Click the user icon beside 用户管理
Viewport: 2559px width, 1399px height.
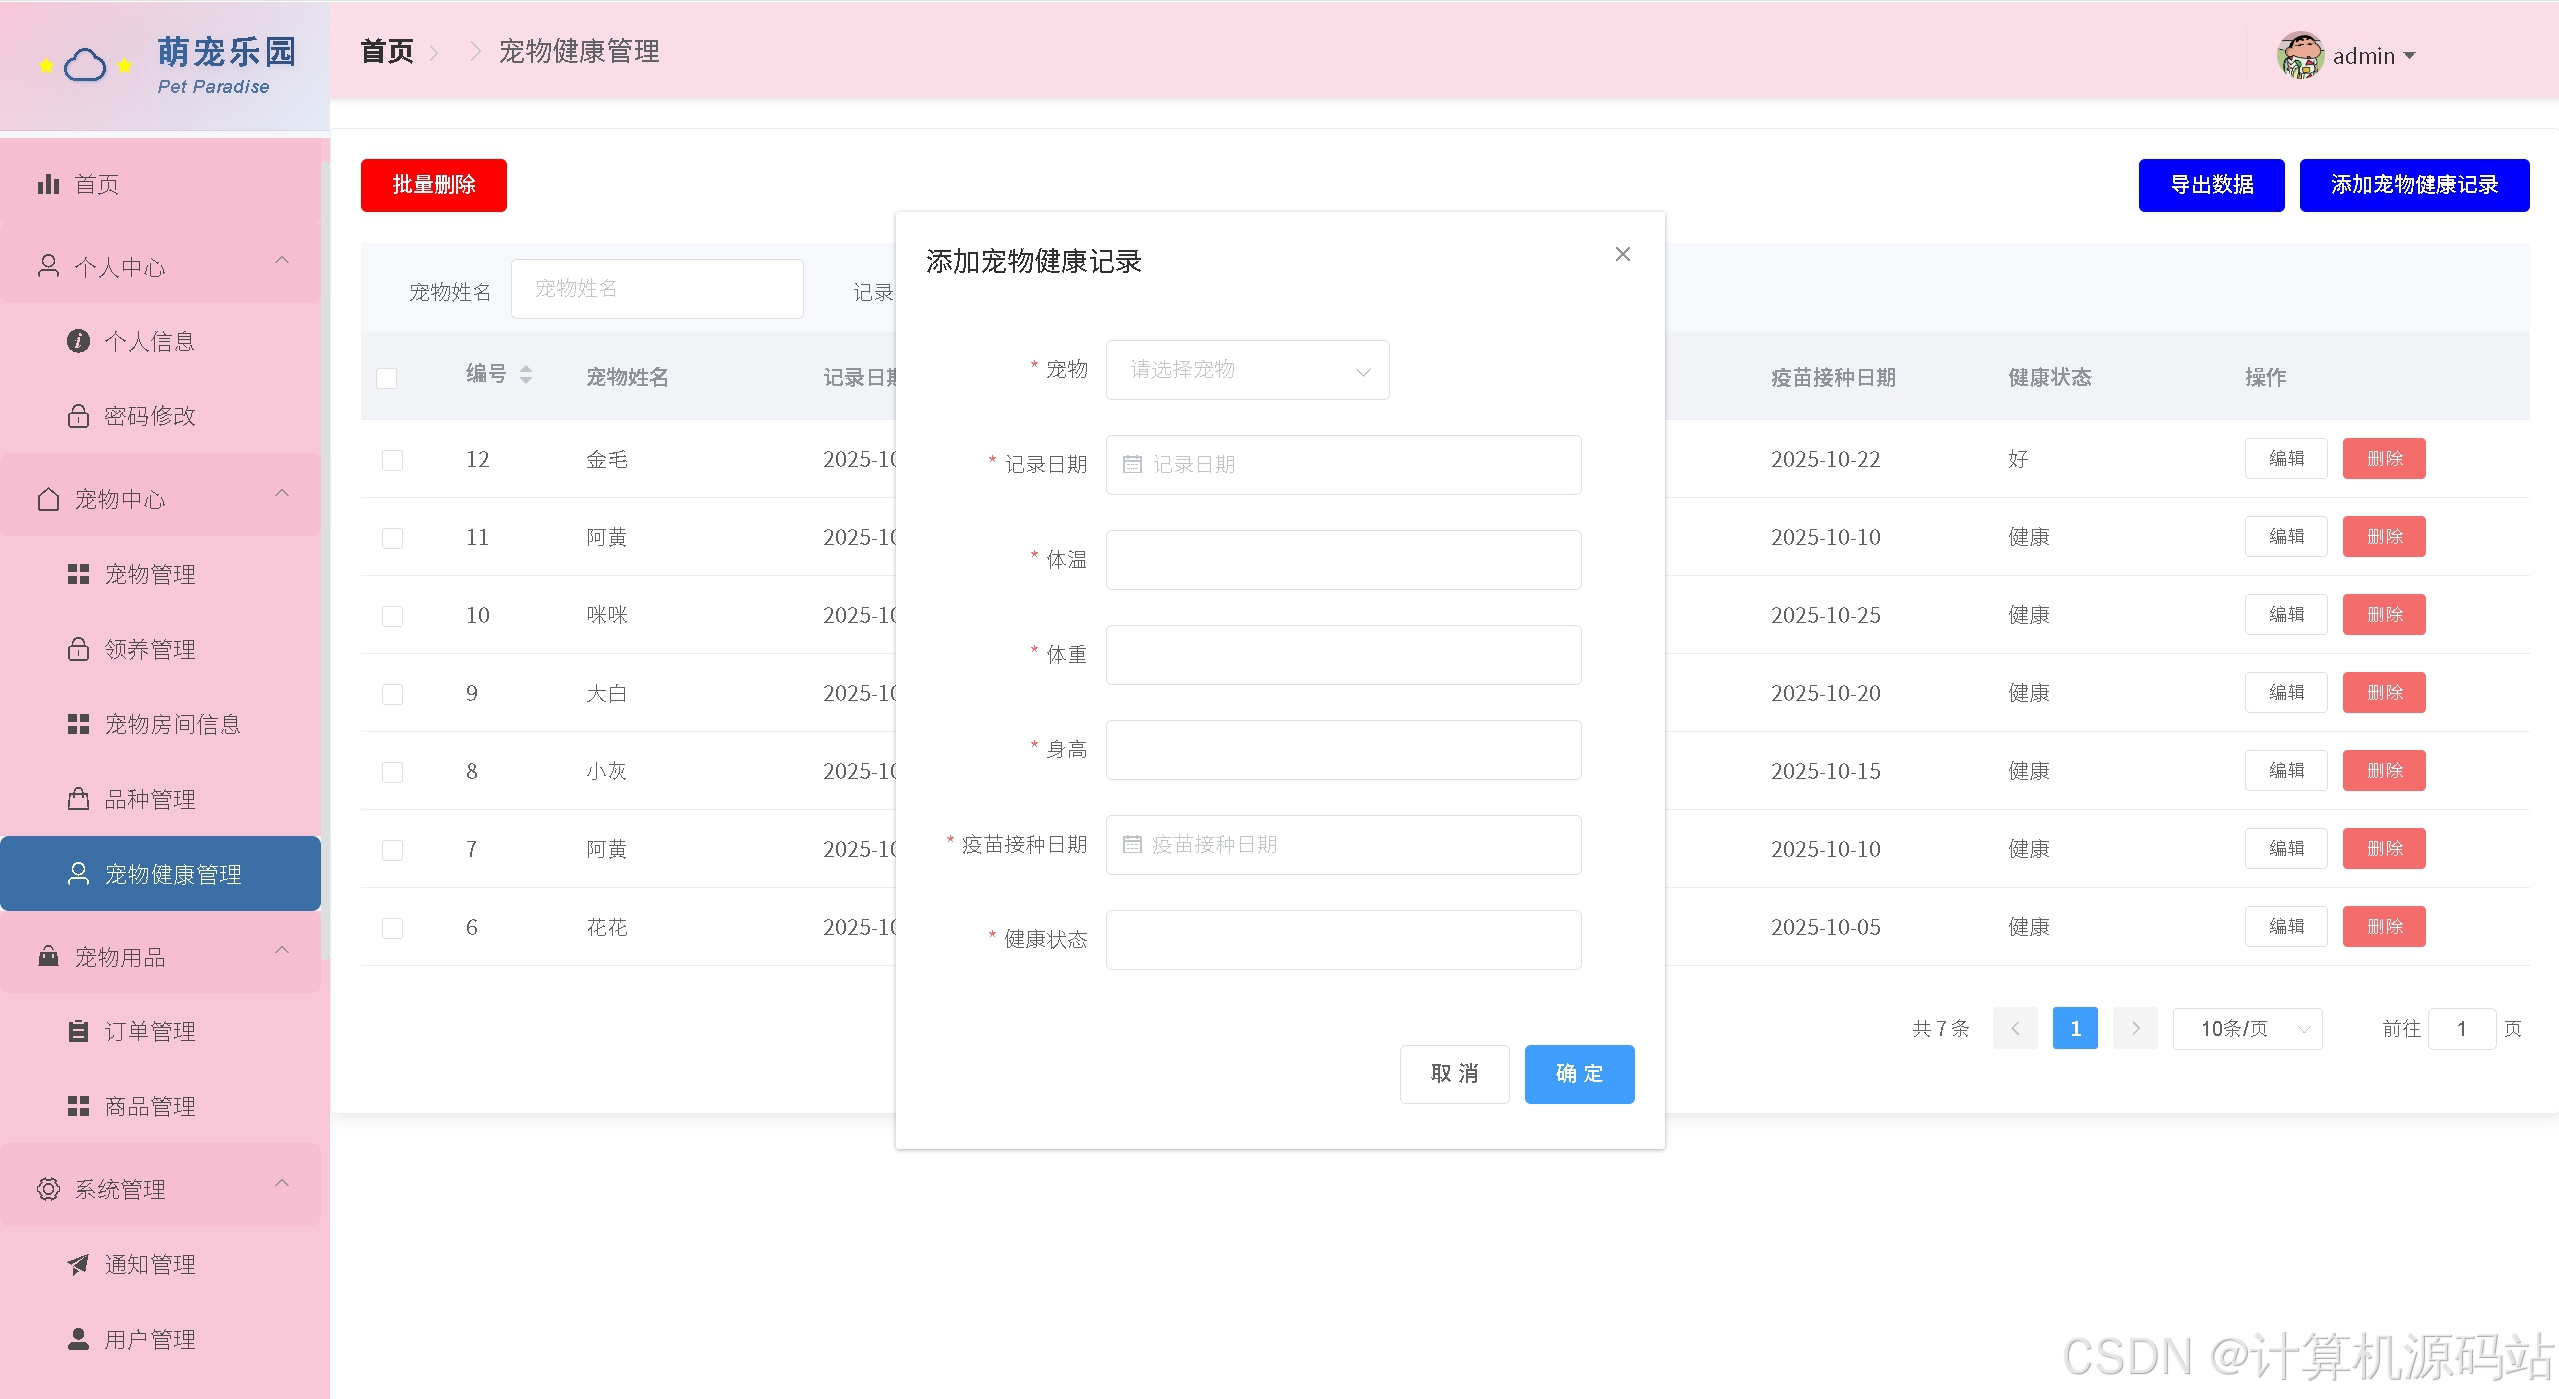click(x=78, y=1339)
